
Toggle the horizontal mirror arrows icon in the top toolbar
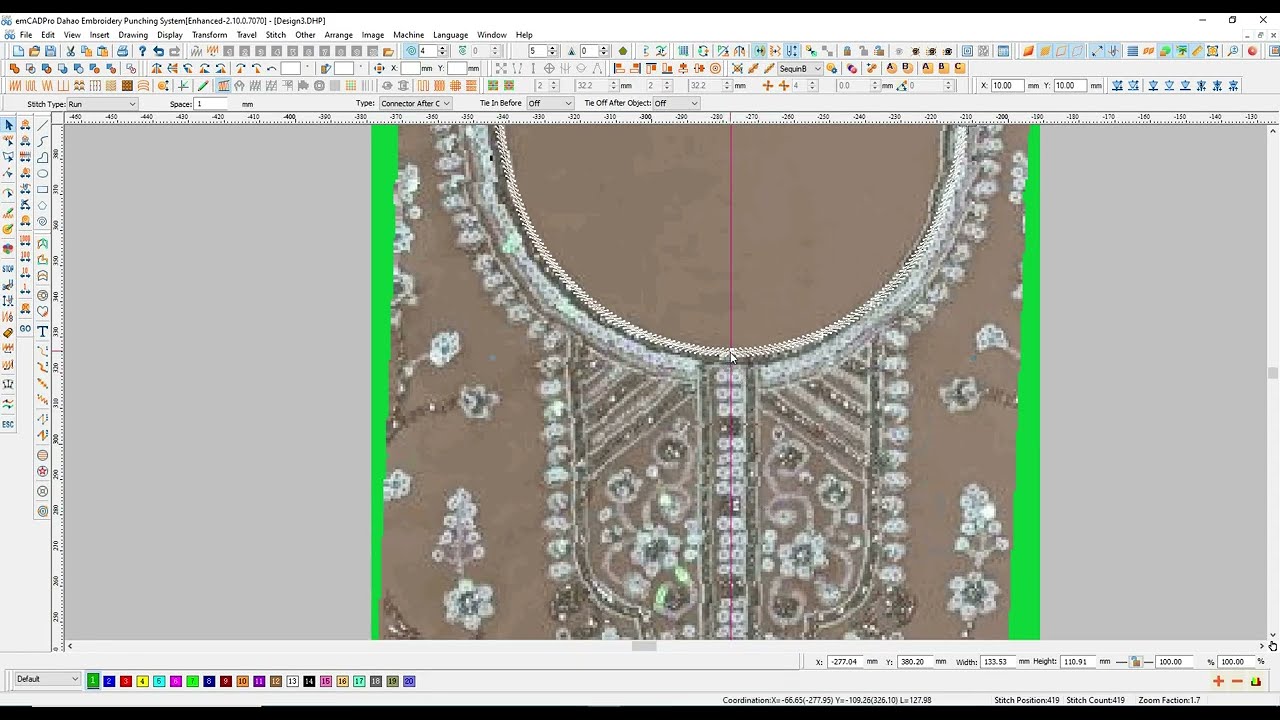pos(760,51)
